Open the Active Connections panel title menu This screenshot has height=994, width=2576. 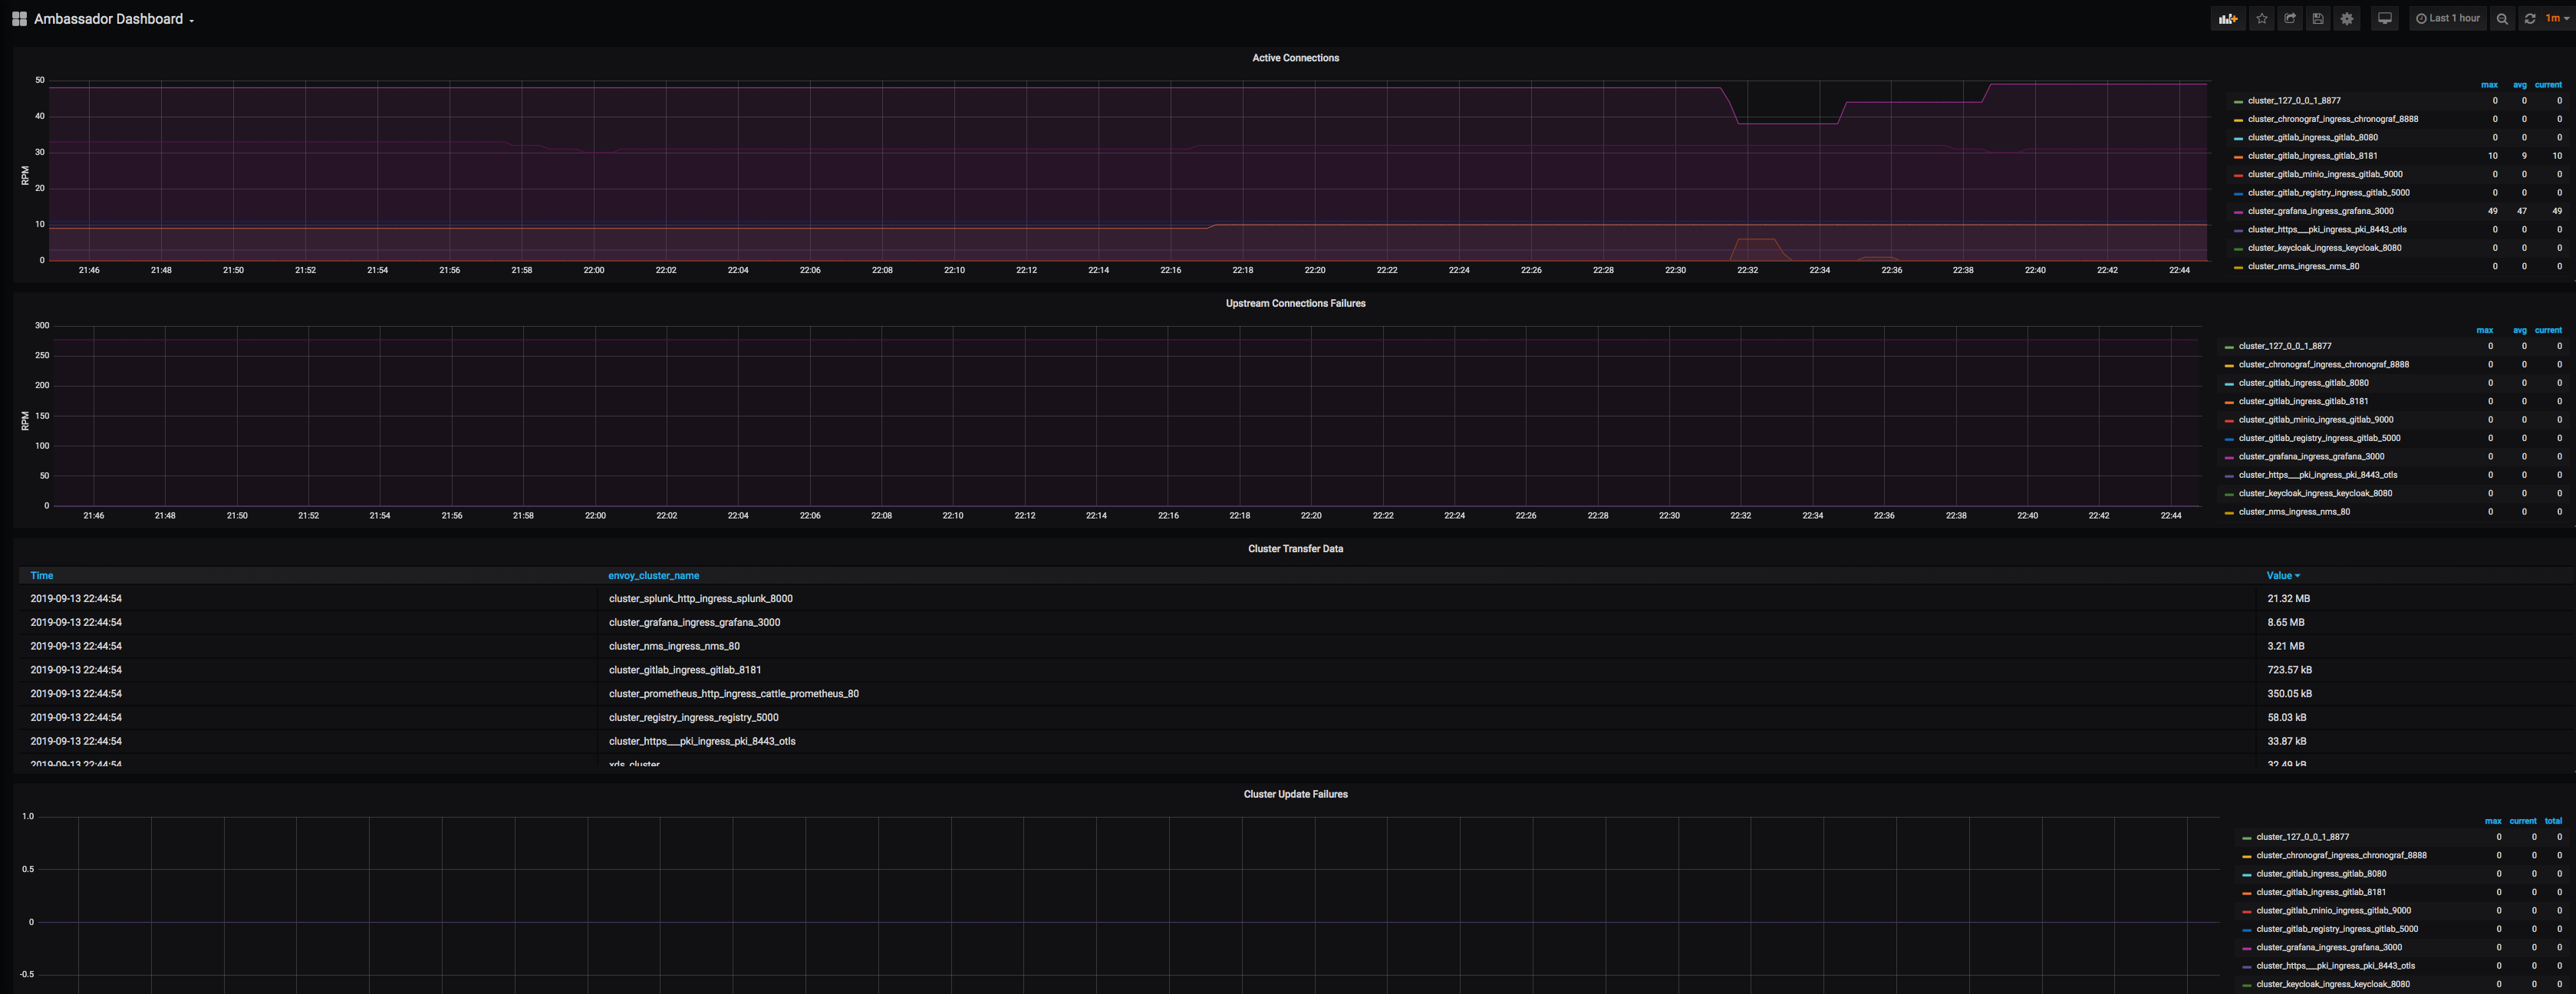[x=1295, y=58]
